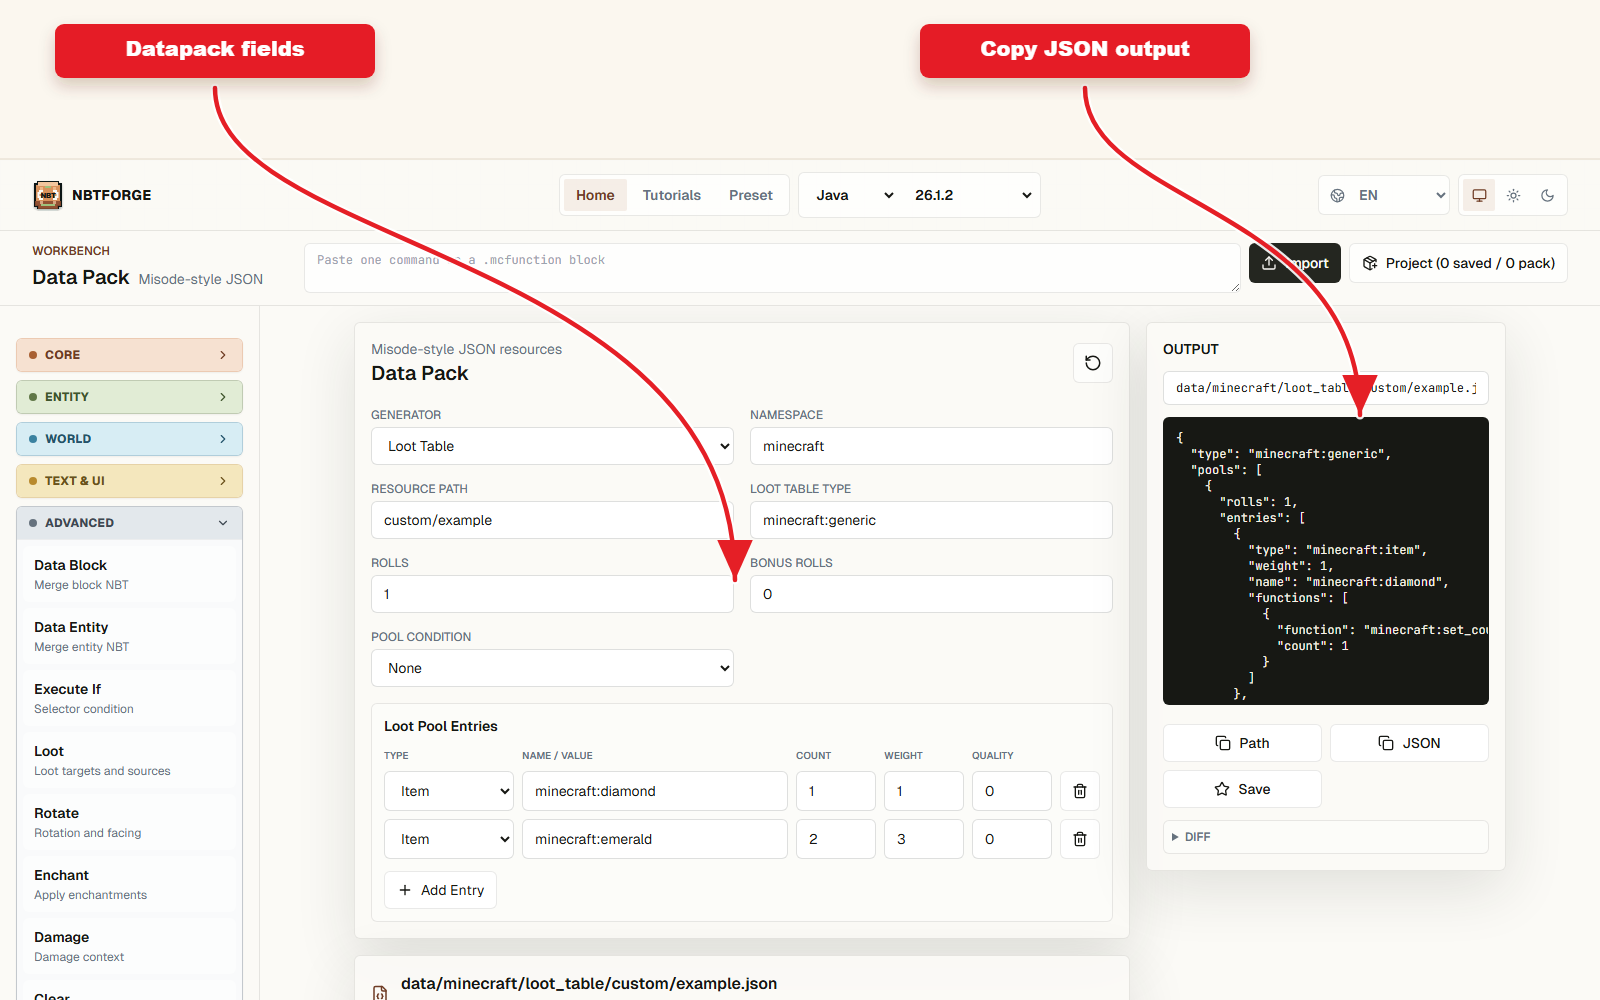The height and width of the screenshot is (1000, 1600).
Task: Open the Data Entity sidebar item
Action: 129,636
